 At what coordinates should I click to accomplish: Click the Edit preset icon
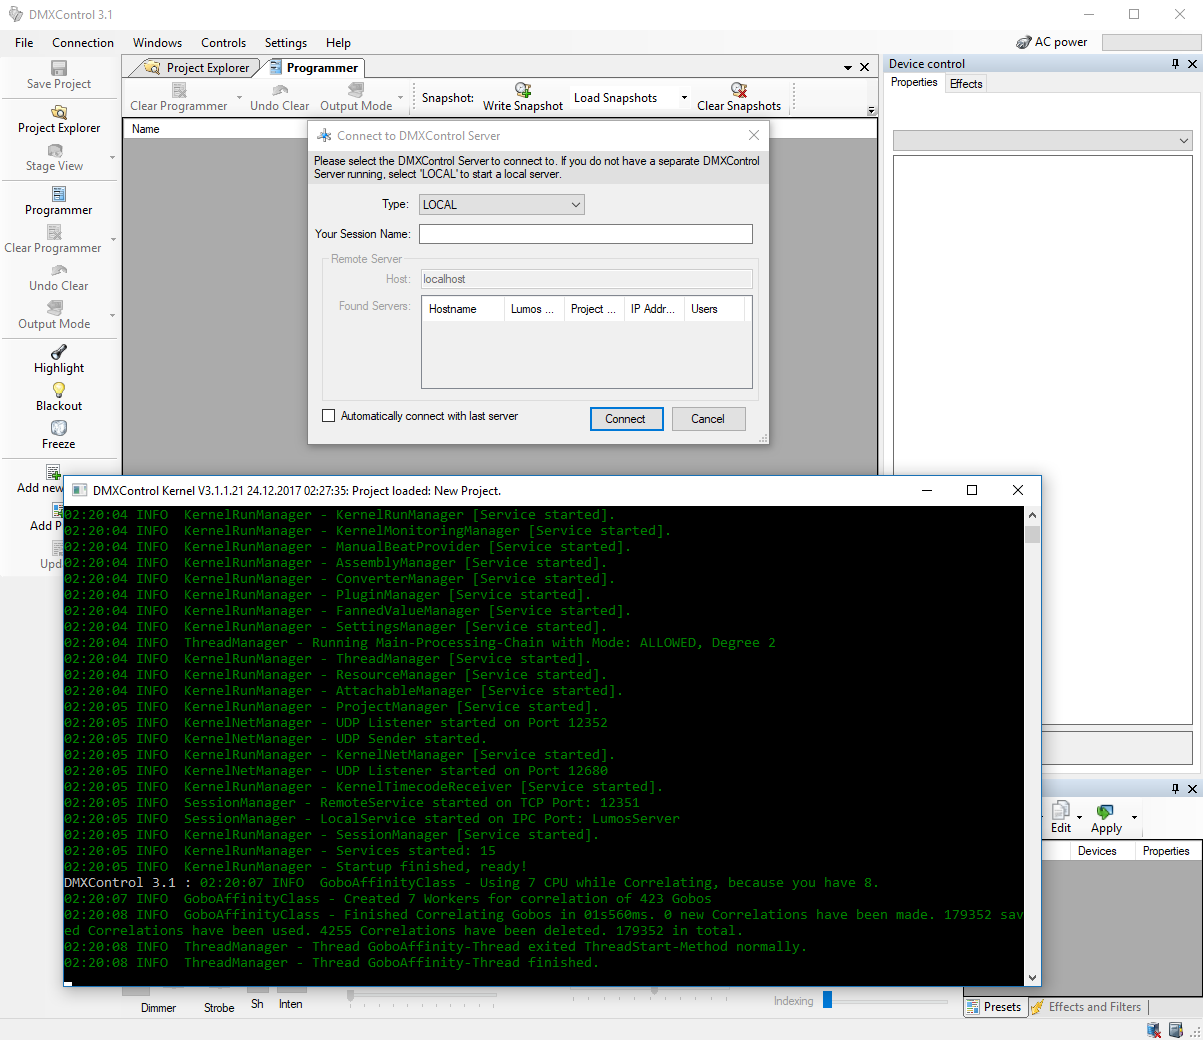1061,811
